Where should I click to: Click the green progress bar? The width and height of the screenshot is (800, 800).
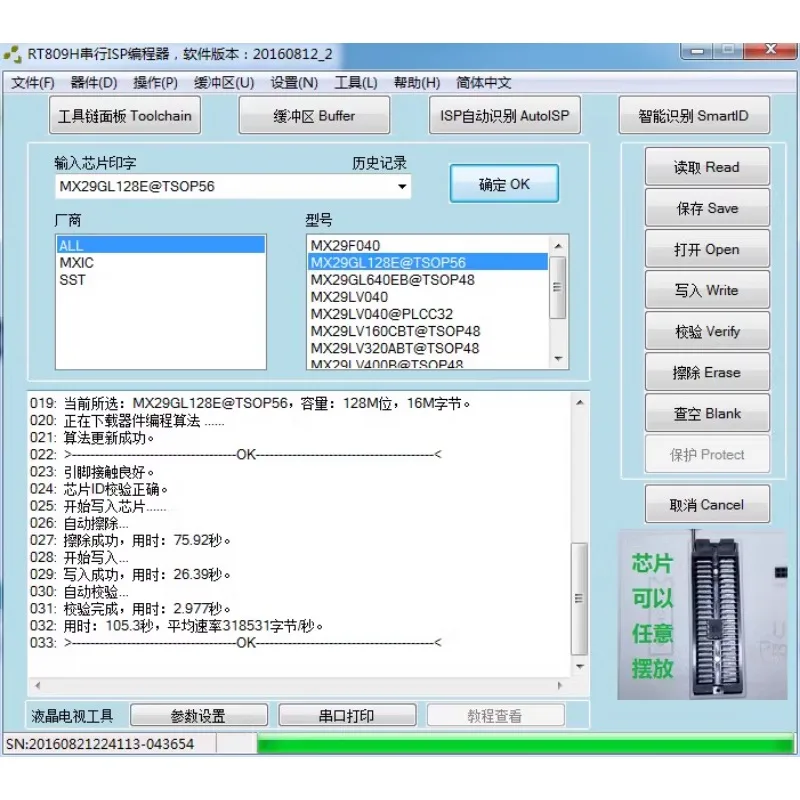click(x=526, y=743)
